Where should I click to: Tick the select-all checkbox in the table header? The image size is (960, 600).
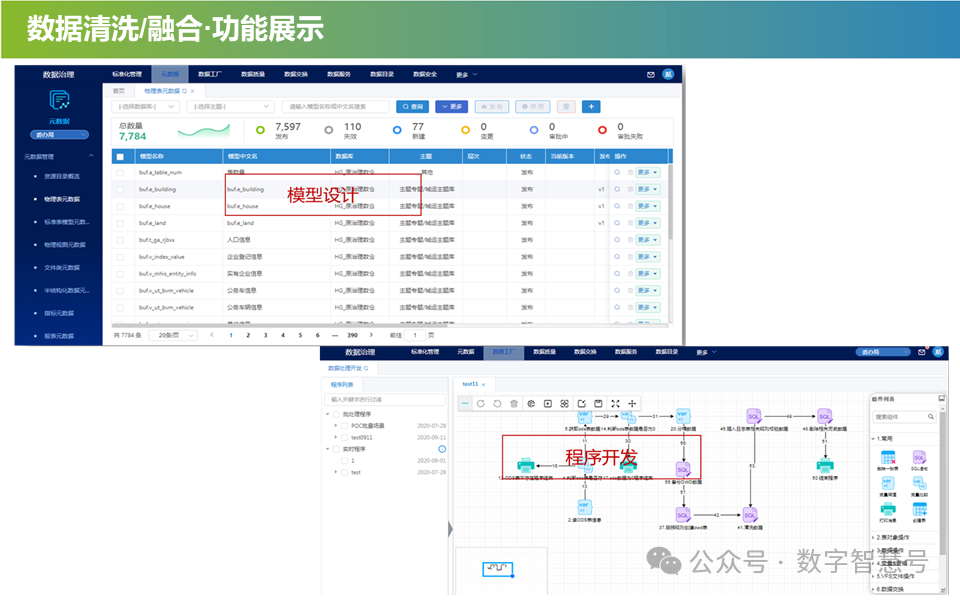120,157
